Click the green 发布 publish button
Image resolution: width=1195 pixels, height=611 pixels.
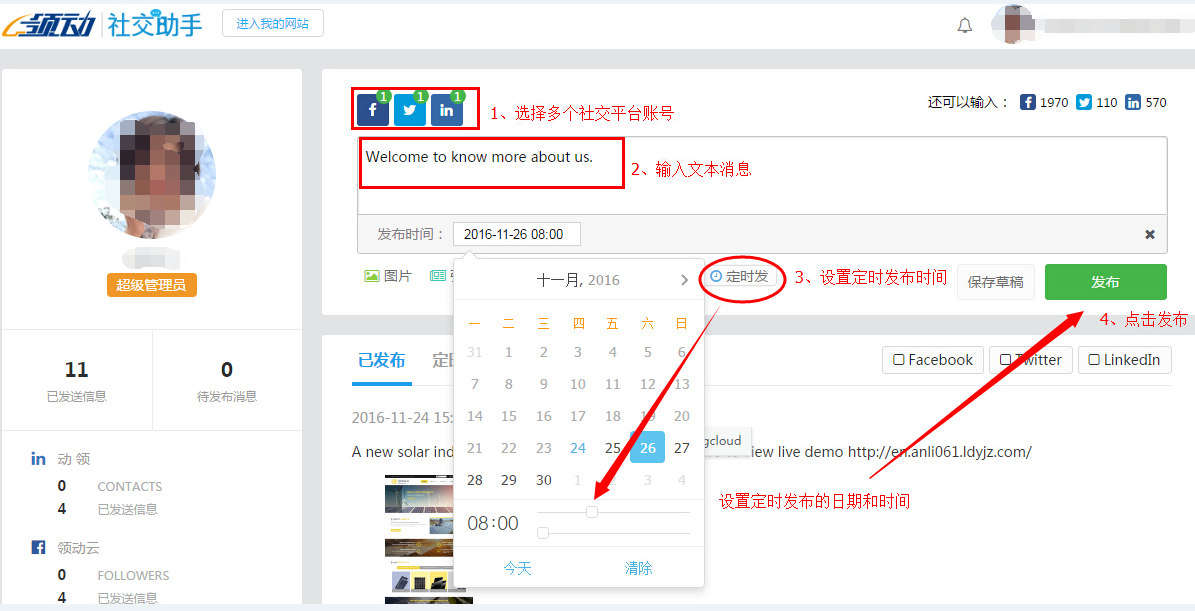tap(1105, 282)
